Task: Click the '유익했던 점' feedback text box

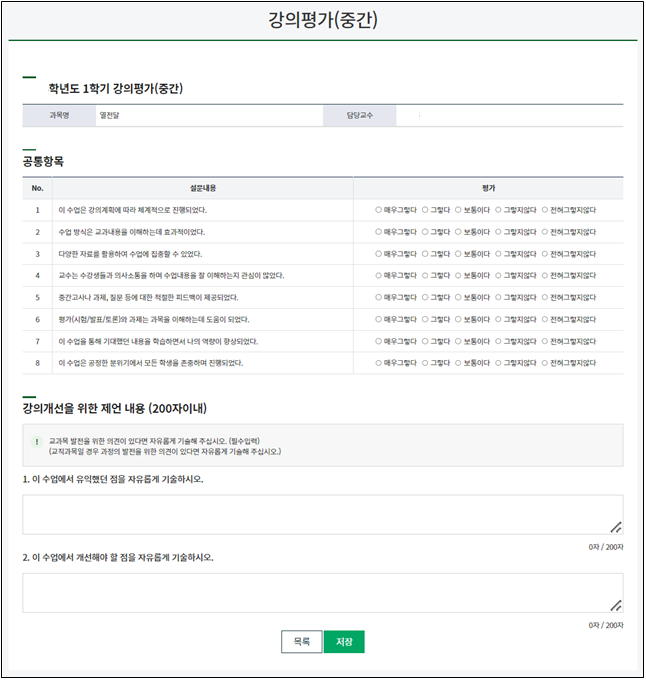Action: pyautogui.click(x=322, y=514)
